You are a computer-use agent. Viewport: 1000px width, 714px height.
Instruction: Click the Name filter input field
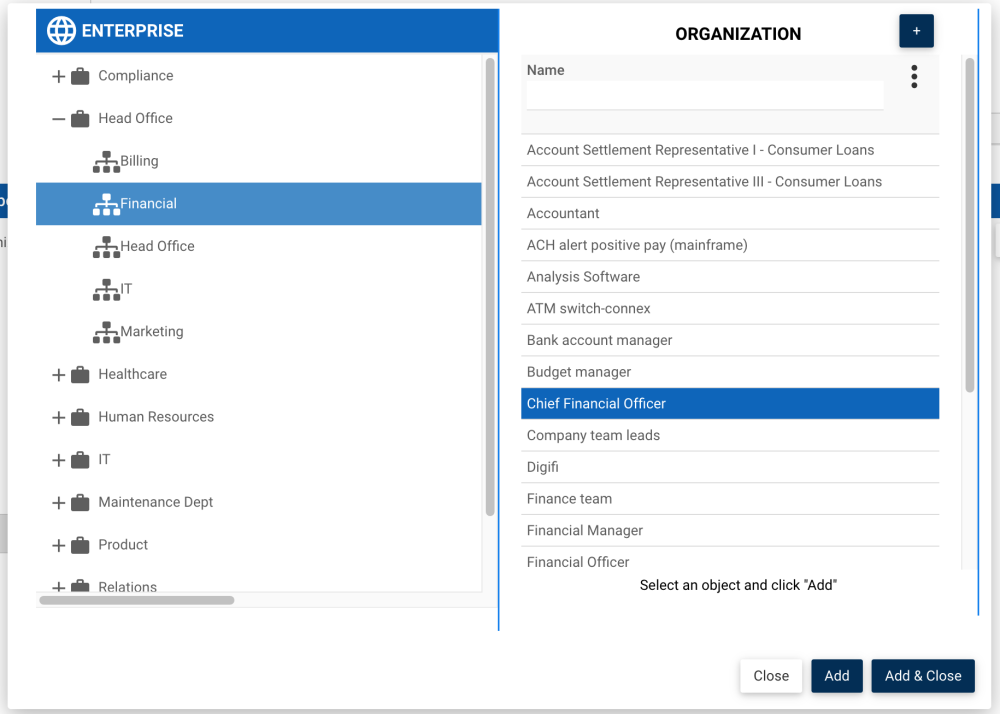point(705,96)
